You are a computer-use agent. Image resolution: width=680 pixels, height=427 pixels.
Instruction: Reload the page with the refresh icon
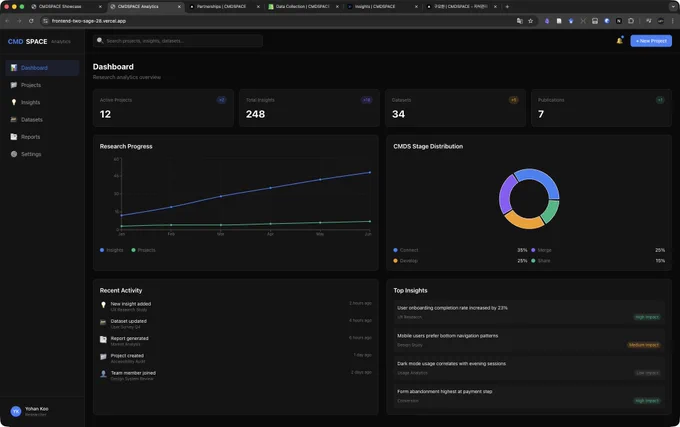point(31,21)
